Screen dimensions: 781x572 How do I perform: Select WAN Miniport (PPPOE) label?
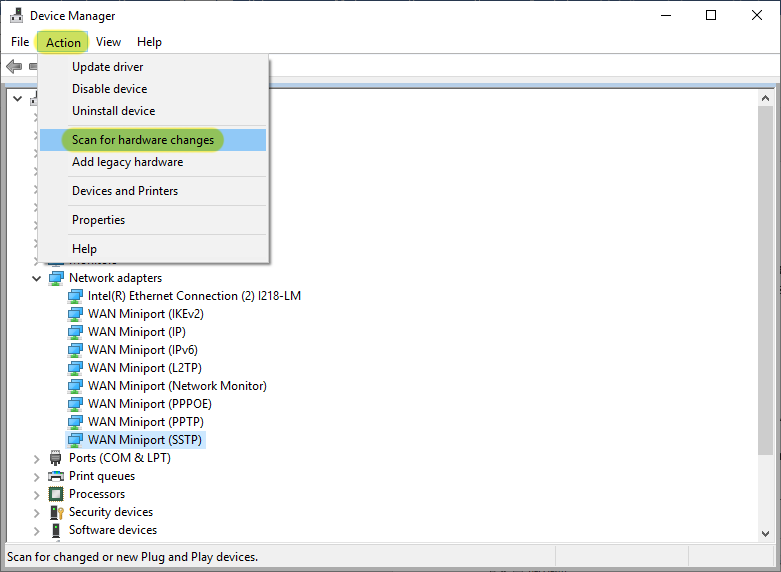click(x=149, y=404)
